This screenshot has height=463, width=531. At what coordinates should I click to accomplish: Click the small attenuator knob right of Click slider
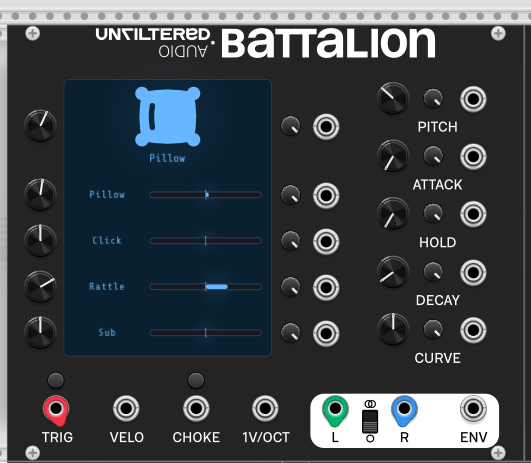291,240
